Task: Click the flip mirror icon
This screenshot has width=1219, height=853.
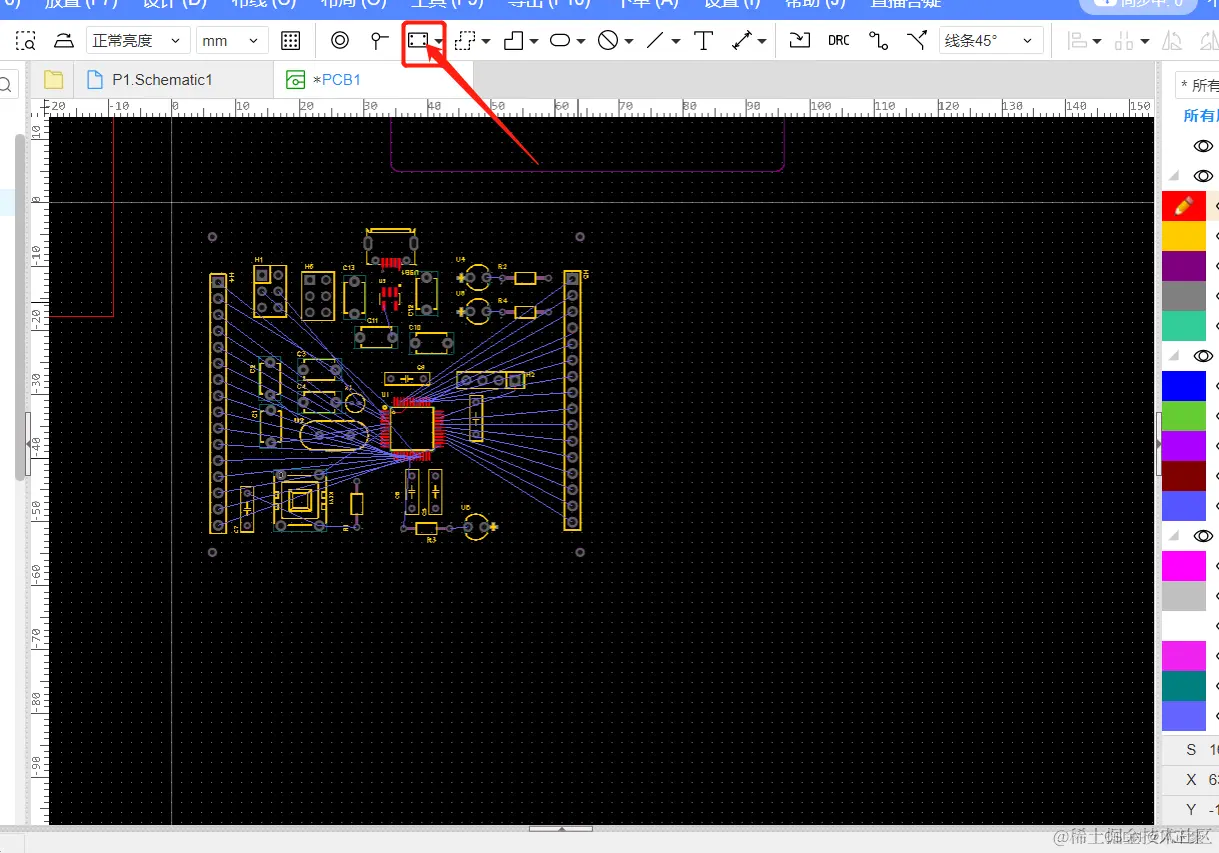Action: [1173, 41]
